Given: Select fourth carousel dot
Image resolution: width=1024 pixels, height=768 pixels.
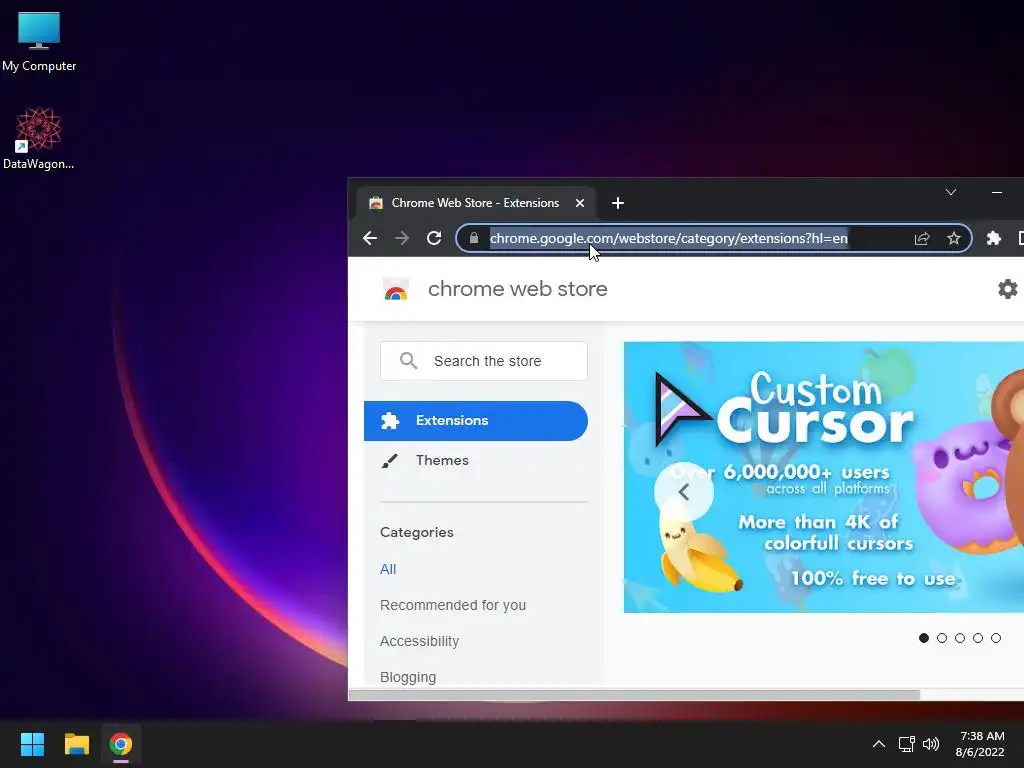Looking at the screenshot, I should 978,638.
